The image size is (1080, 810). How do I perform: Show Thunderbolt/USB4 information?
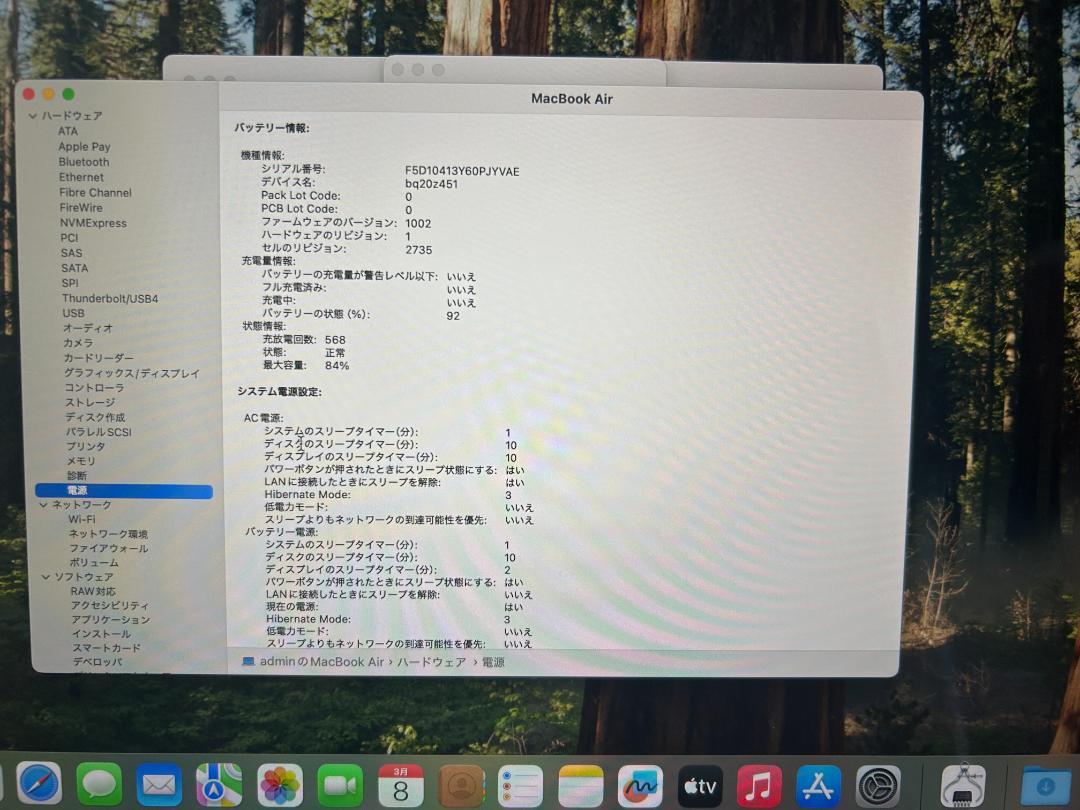110,298
